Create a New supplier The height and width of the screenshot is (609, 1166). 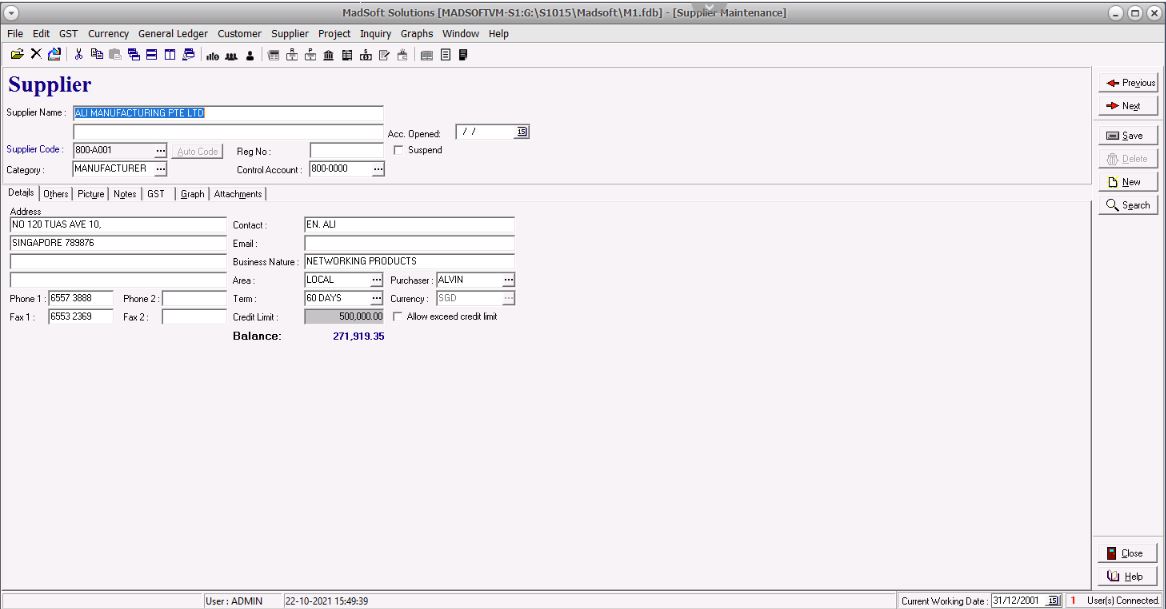coord(1129,181)
